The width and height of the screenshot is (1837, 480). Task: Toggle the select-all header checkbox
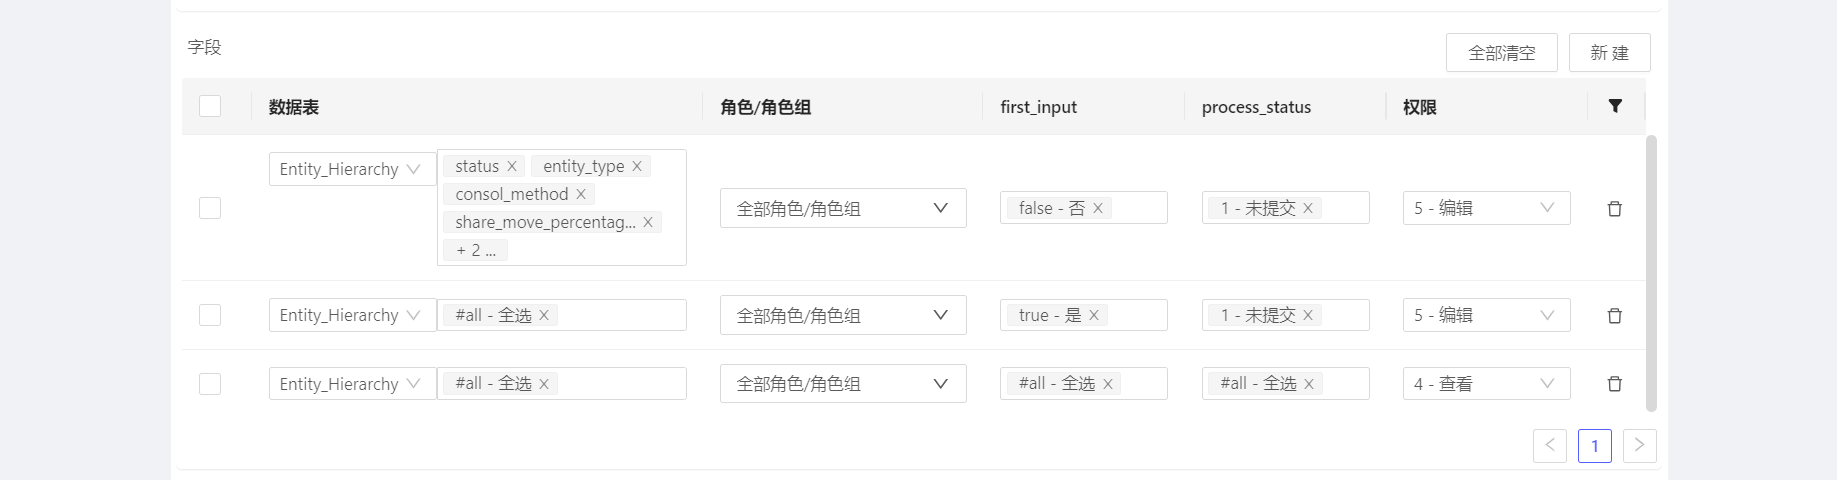[210, 106]
